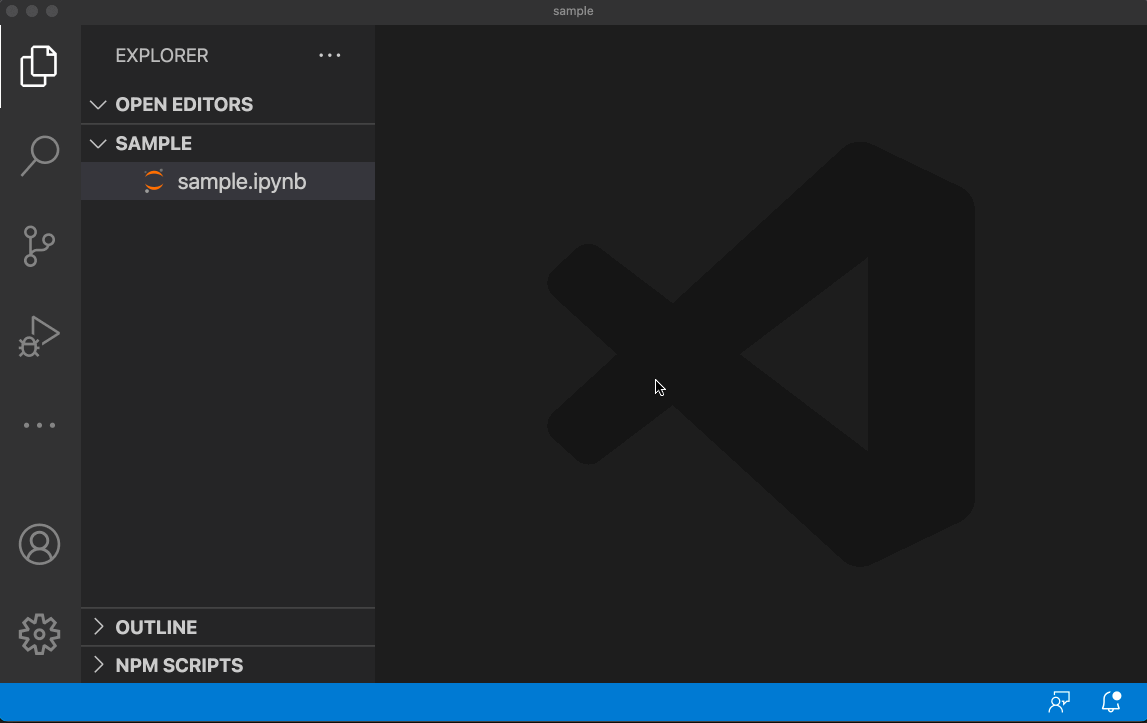Open the Source Control view

pyautogui.click(x=40, y=246)
